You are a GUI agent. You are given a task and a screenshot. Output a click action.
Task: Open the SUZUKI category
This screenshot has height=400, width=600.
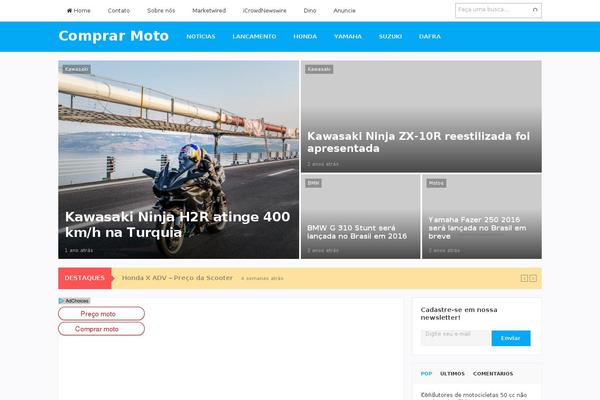(x=390, y=36)
